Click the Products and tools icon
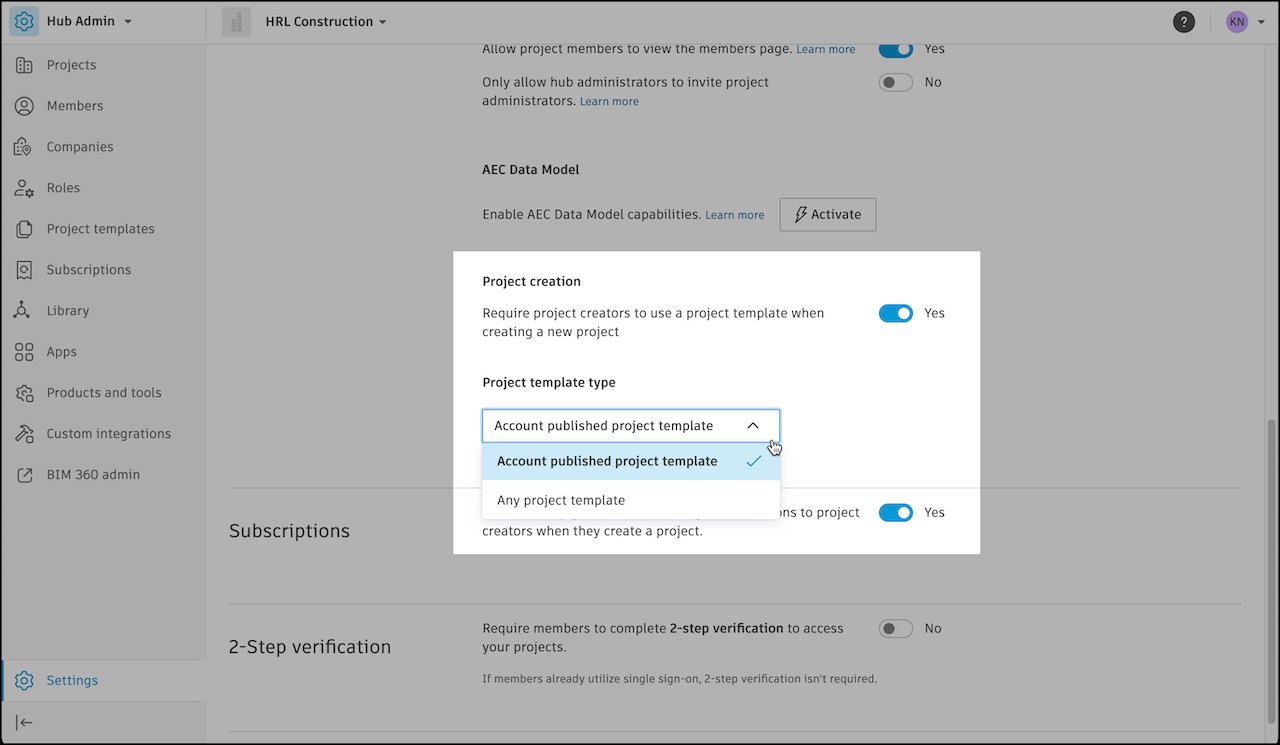The width and height of the screenshot is (1280, 745). (24, 393)
